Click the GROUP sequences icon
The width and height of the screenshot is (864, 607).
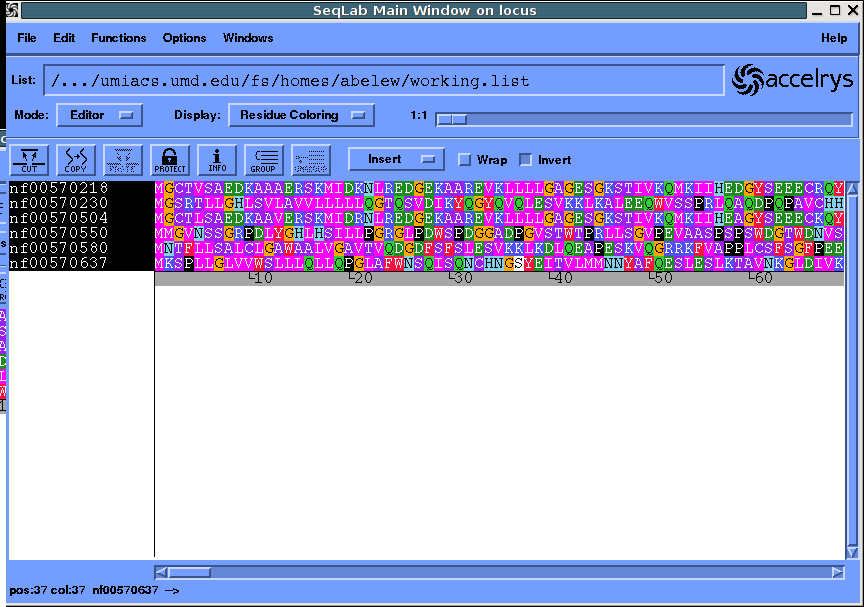pyautogui.click(x=264, y=160)
